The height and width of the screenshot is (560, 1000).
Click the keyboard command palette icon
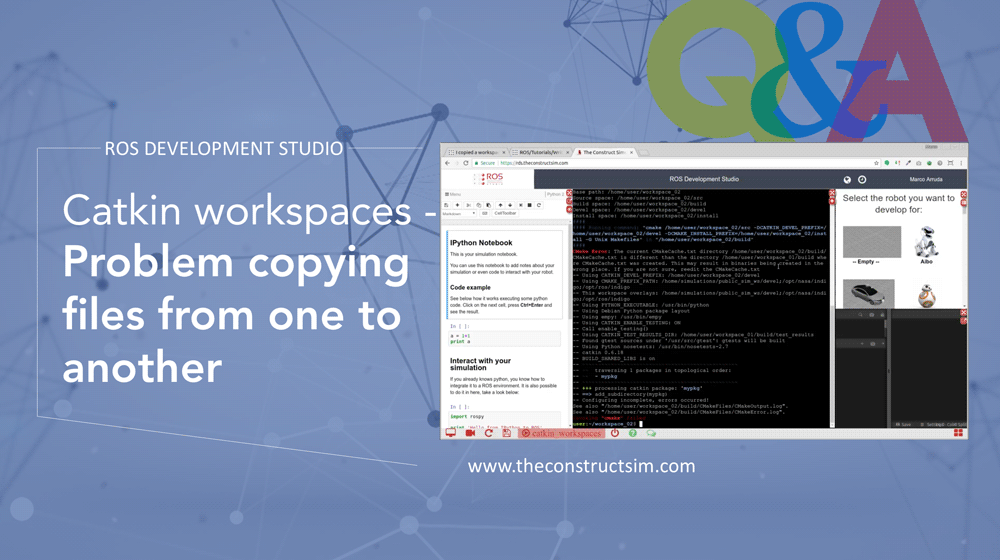tap(485, 214)
